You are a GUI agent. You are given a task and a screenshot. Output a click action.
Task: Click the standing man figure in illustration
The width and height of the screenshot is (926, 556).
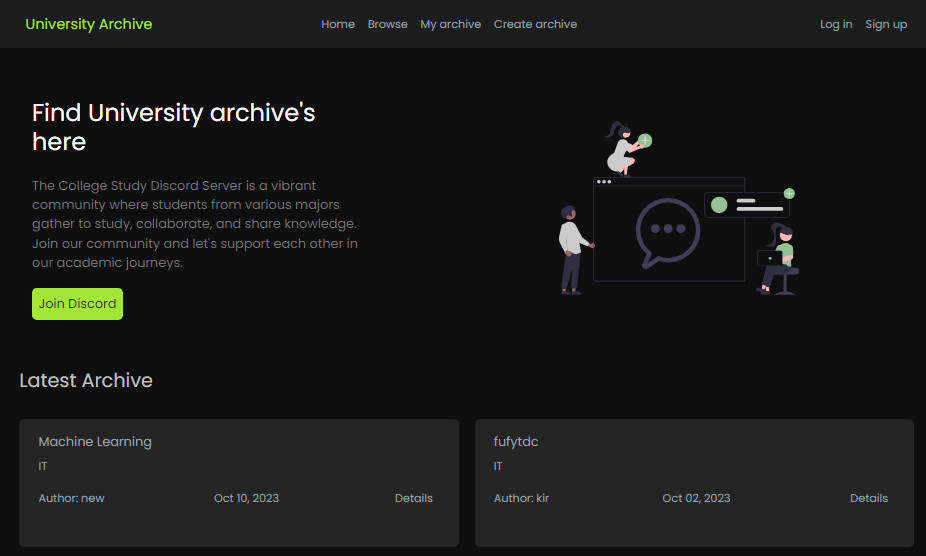572,250
